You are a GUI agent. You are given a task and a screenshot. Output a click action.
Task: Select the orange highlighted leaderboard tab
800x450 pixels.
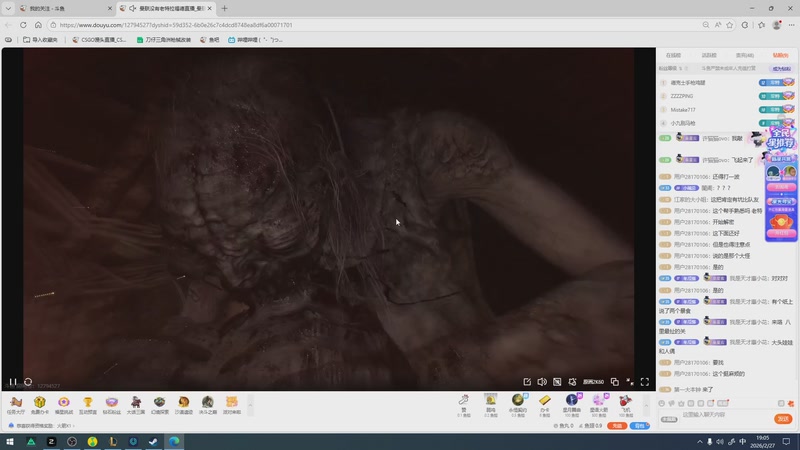[x=780, y=55]
